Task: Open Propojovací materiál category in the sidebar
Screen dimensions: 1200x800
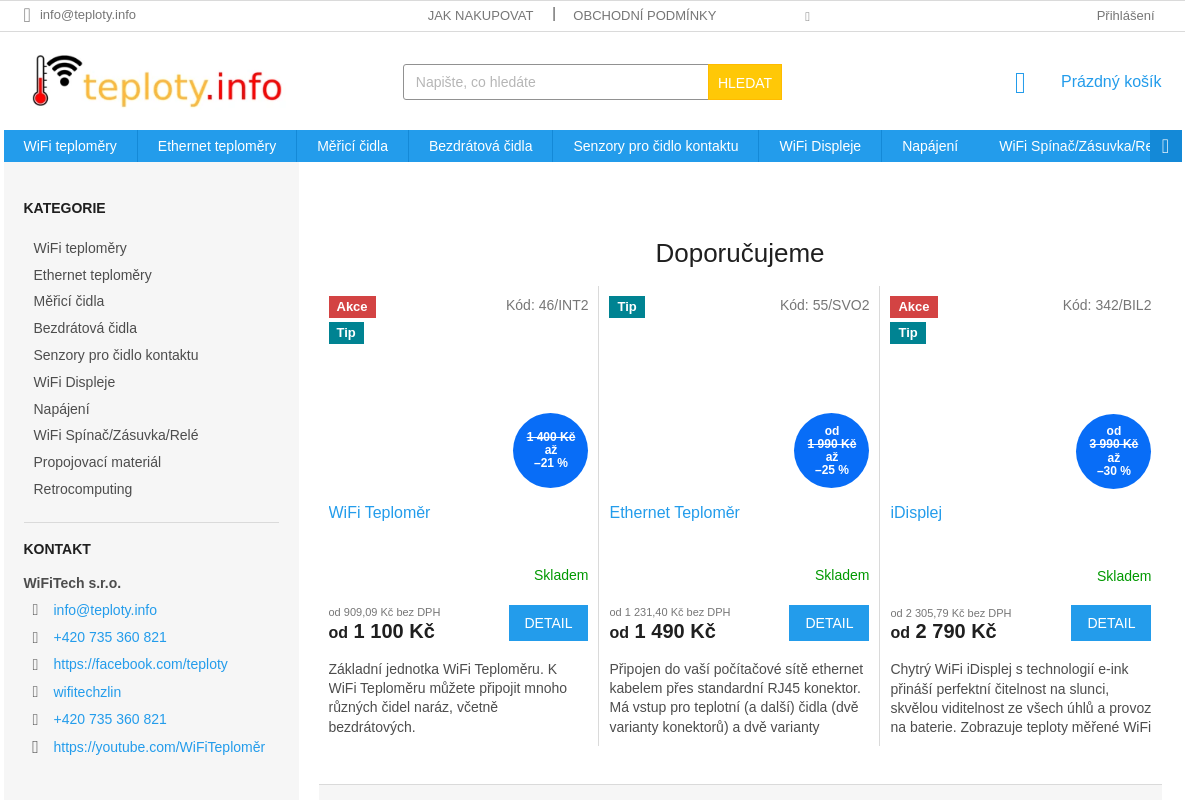Action: [97, 462]
